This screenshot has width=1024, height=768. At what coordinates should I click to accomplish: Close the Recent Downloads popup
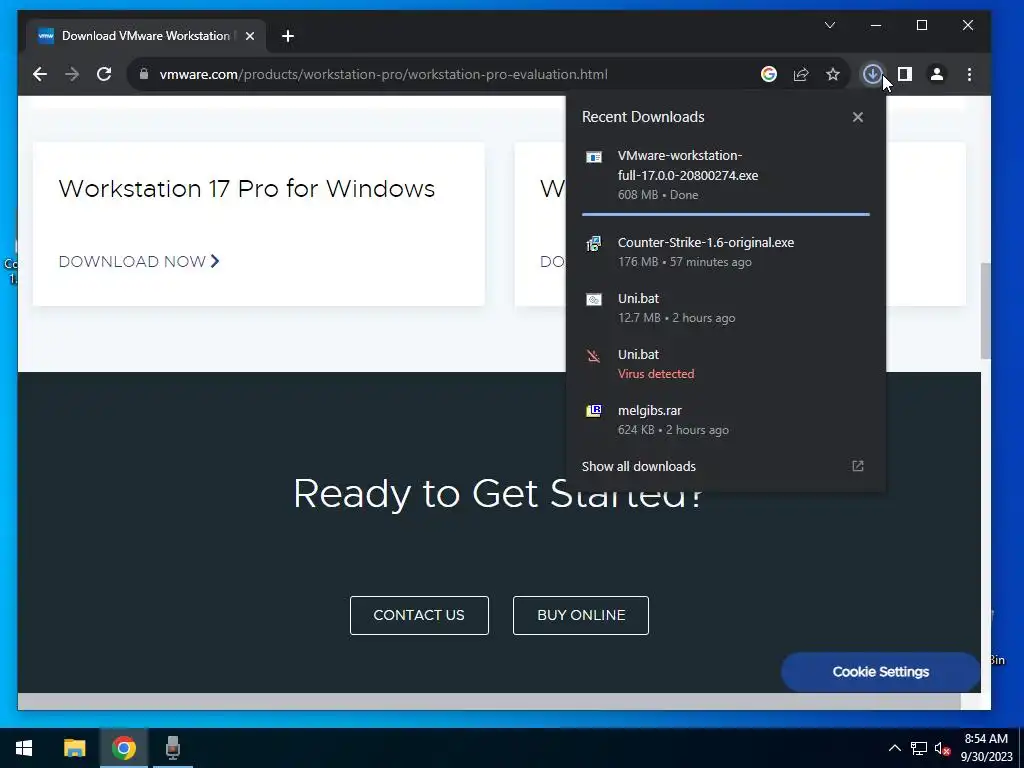click(857, 117)
